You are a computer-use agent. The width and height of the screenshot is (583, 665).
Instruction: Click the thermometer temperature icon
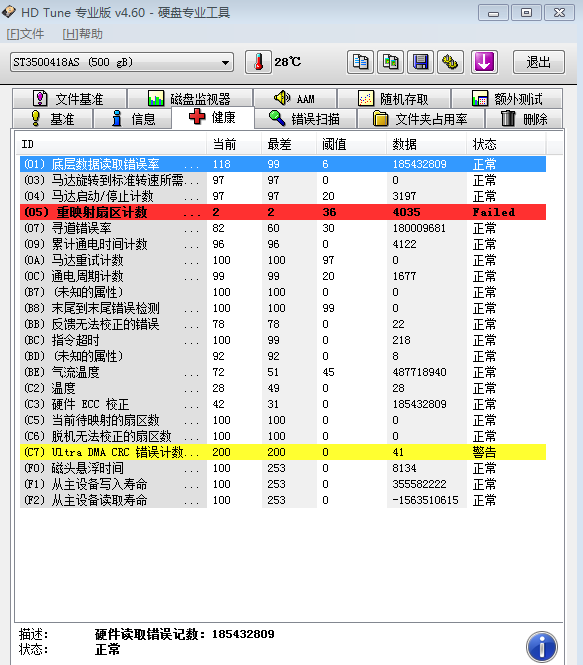click(x=258, y=62)
